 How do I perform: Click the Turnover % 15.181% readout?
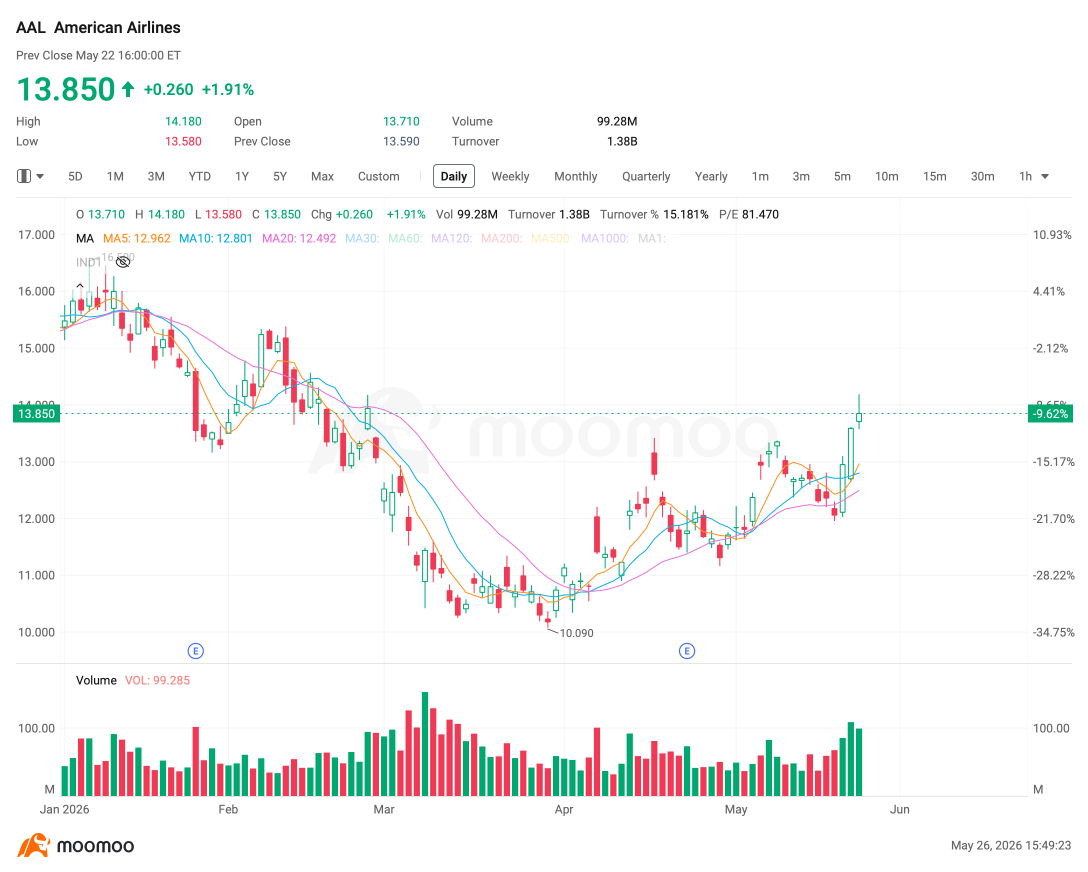[x=654, y=214]
